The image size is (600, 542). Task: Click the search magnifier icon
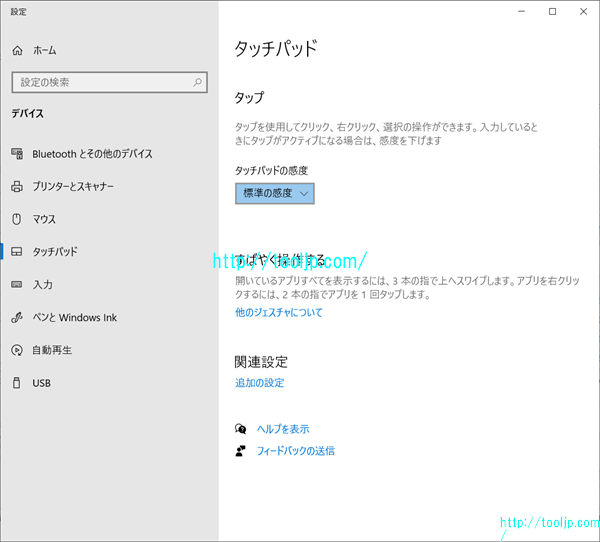pyautogui.click(x=197, y=82)
